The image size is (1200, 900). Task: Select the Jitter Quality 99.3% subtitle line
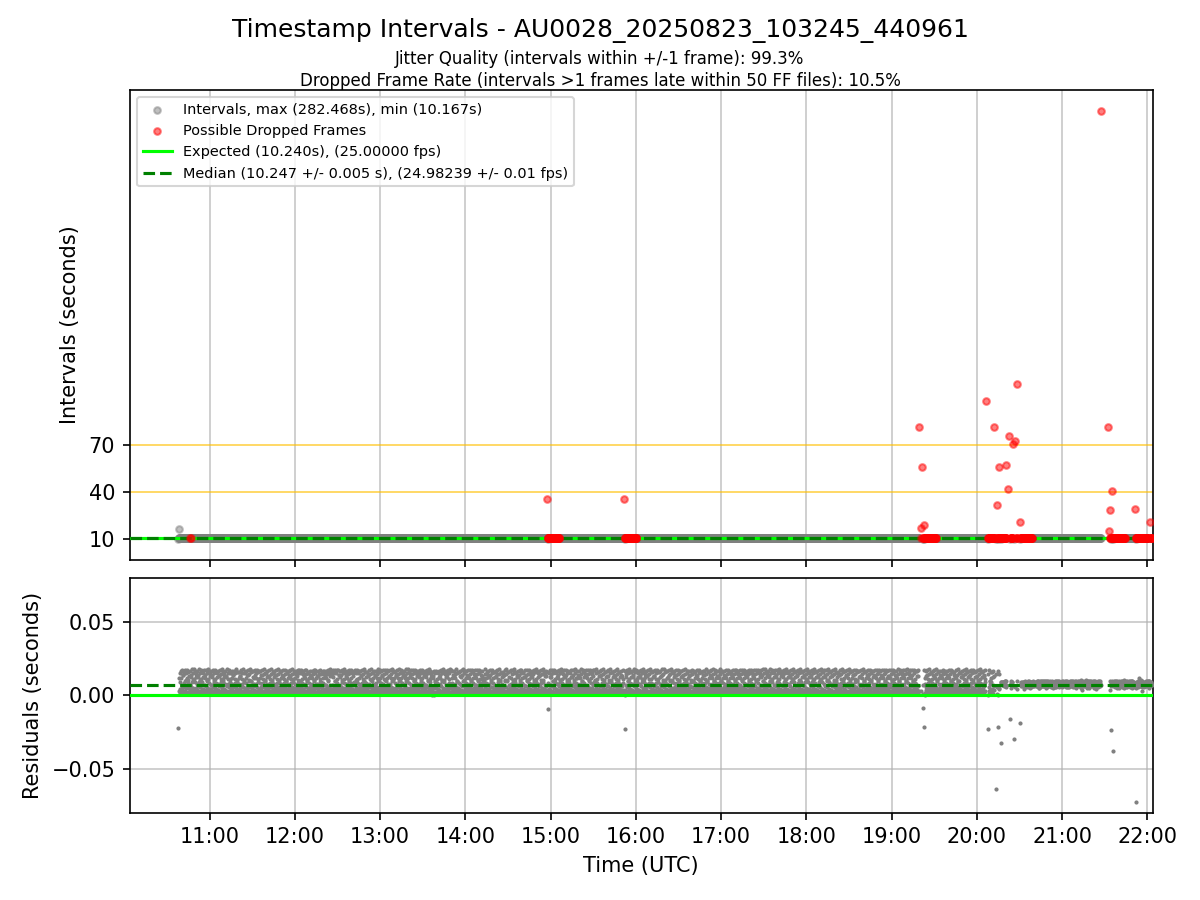point(600,59)
